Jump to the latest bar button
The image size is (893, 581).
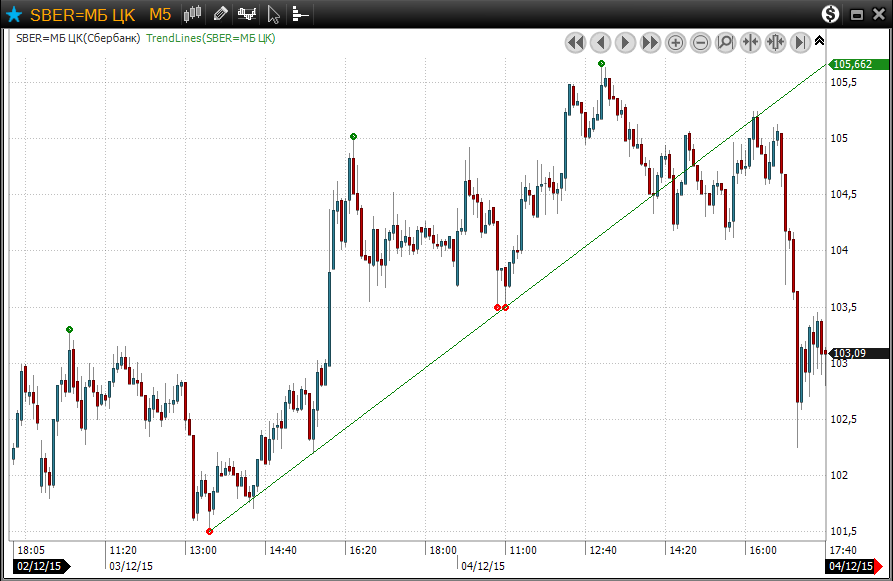[800, 42]
